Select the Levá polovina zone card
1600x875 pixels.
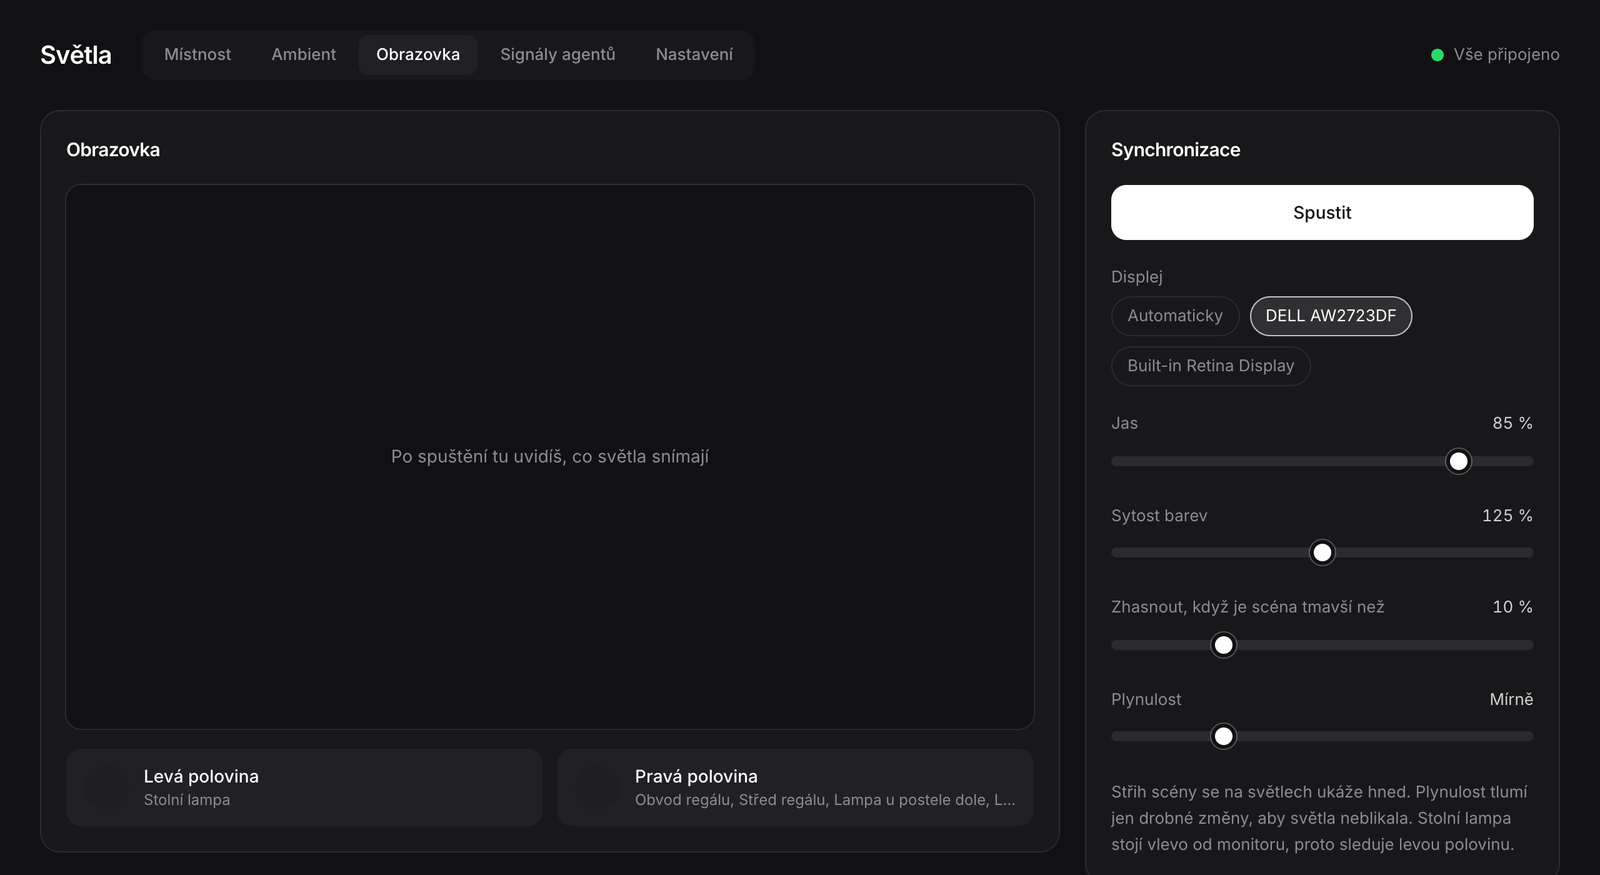click(304, 787)
